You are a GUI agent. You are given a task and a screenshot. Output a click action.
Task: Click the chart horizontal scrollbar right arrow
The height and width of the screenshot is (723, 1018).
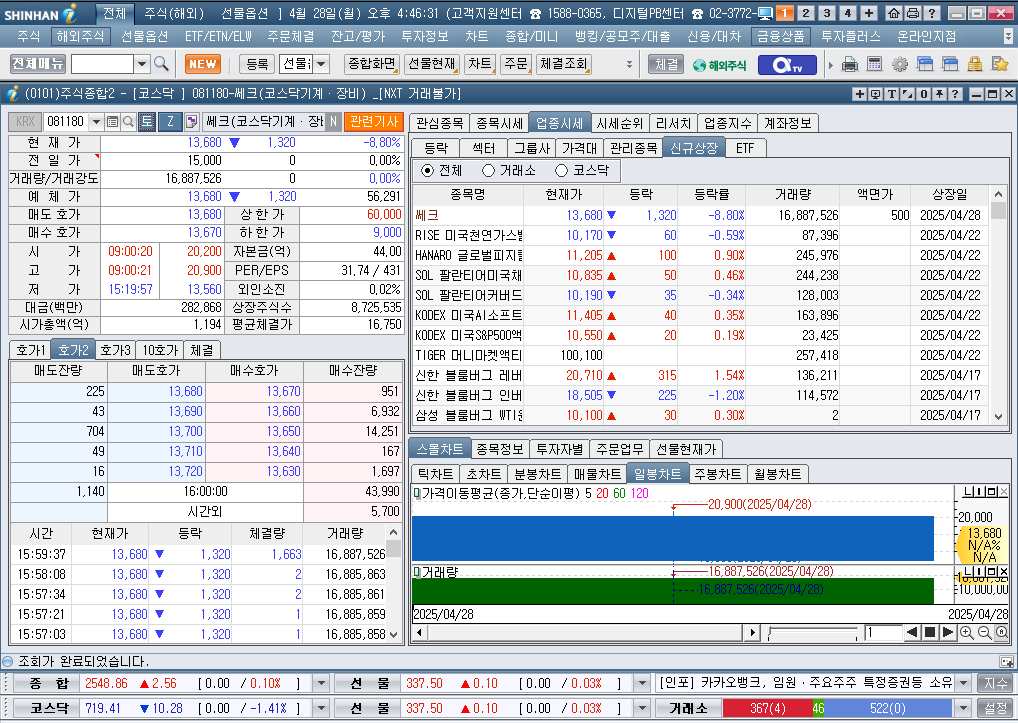pos(752,633)
